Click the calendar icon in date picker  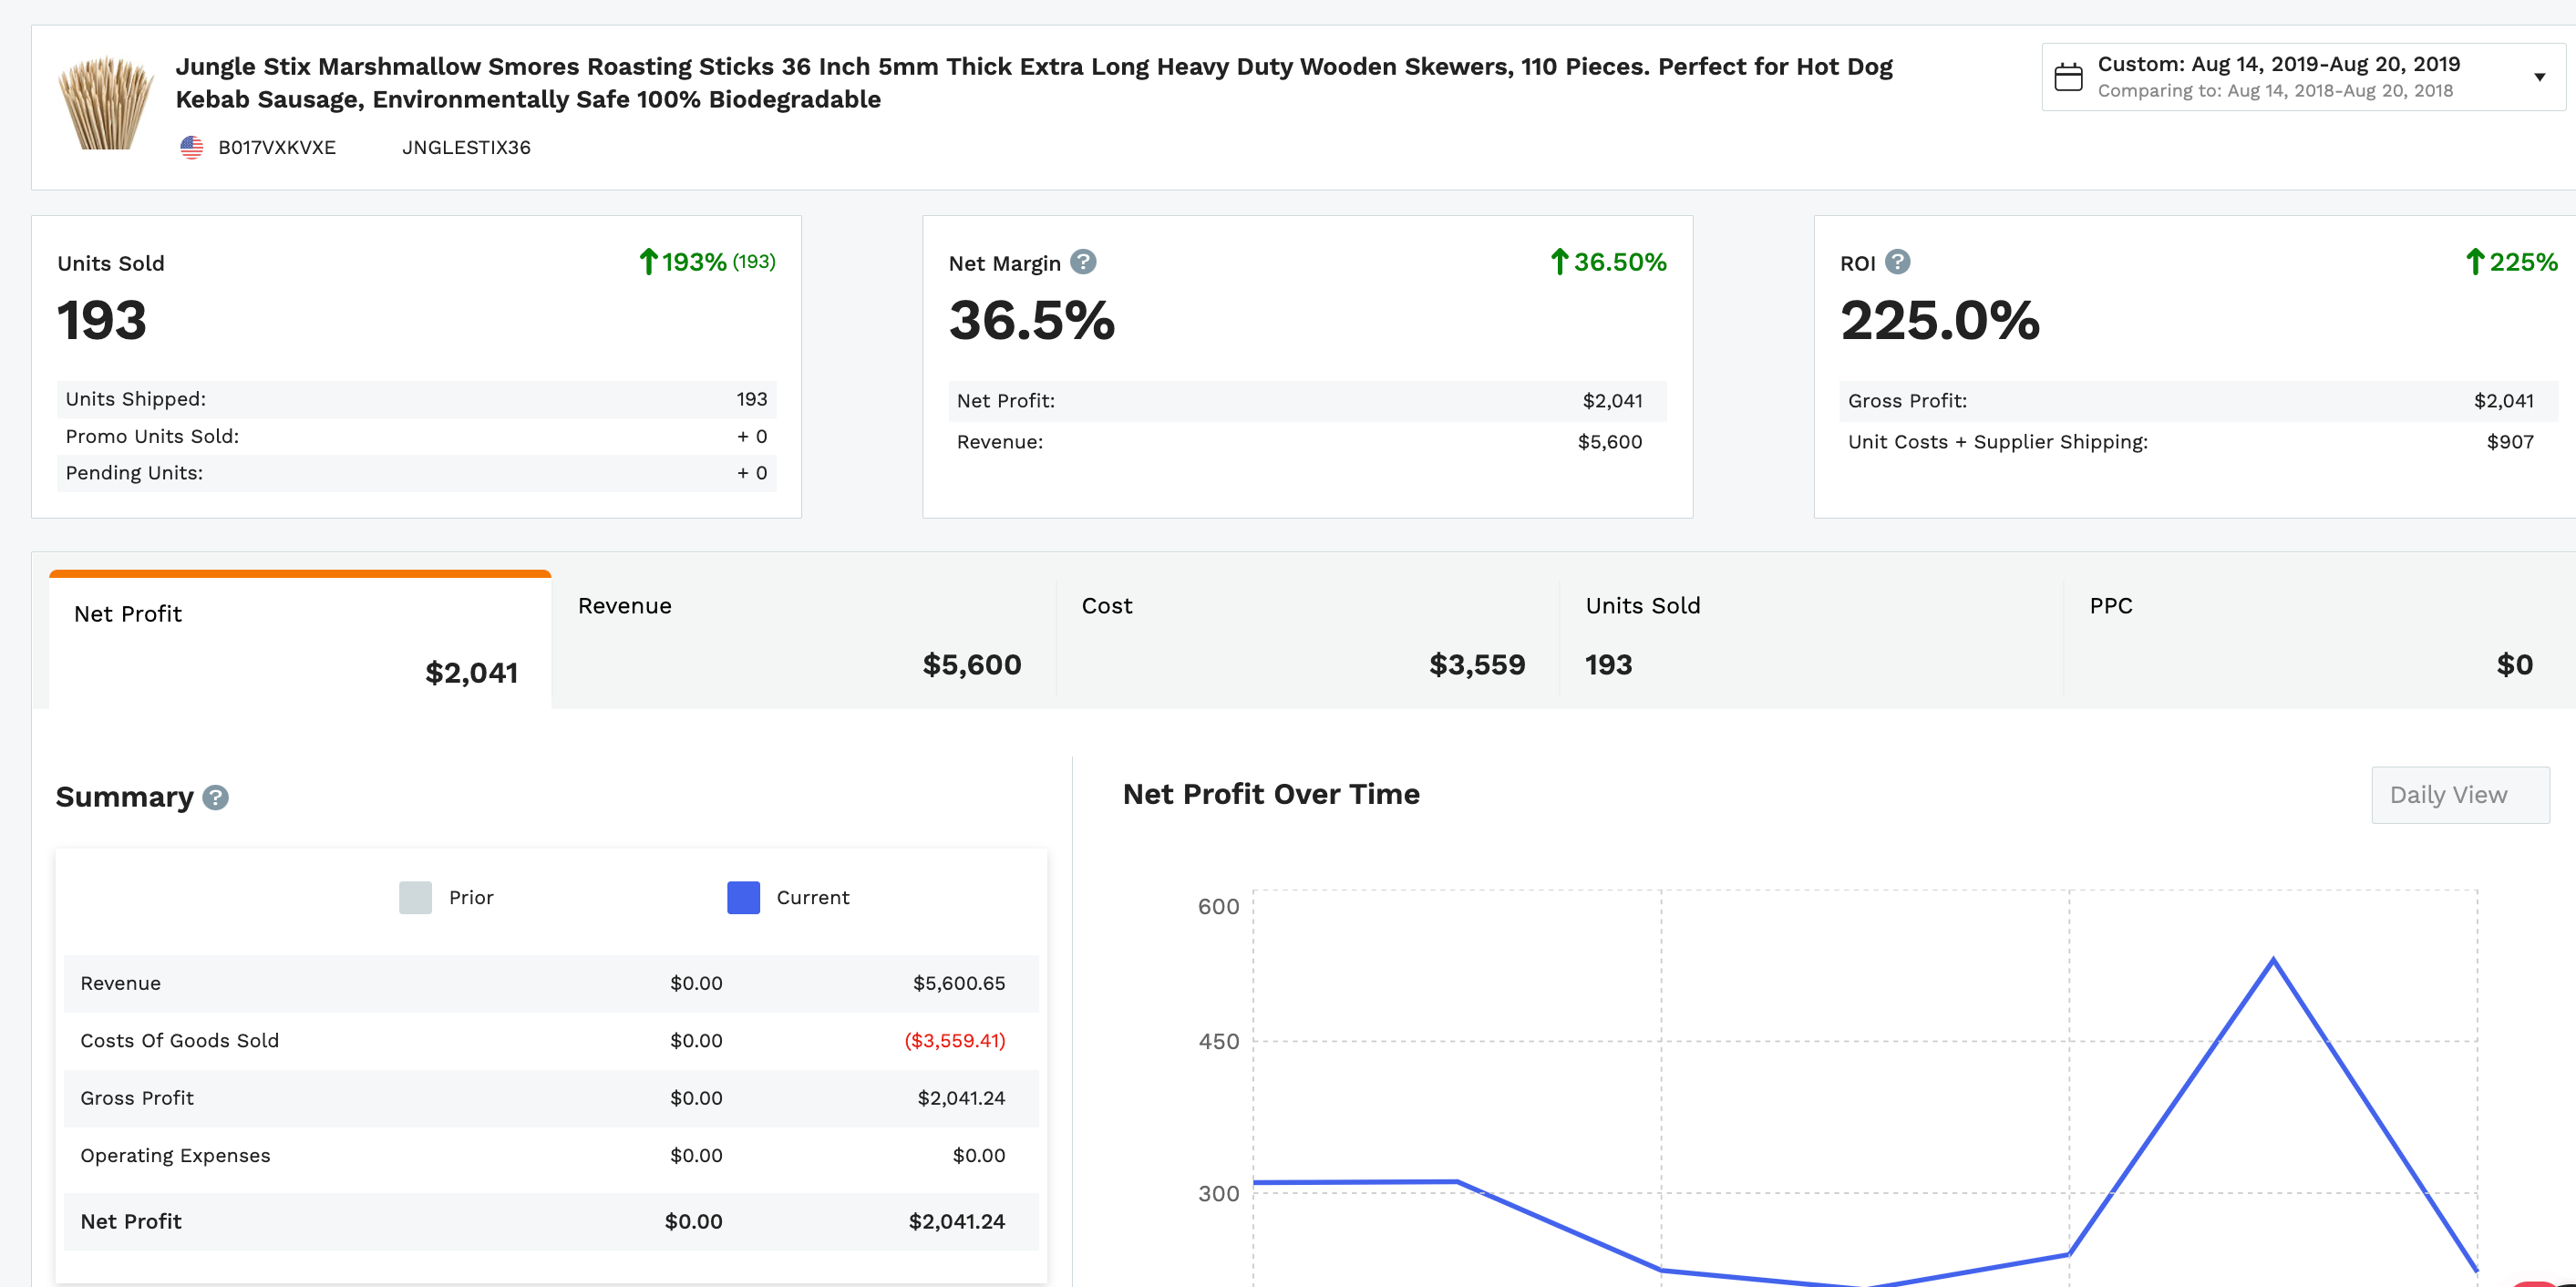[2068, 77]
